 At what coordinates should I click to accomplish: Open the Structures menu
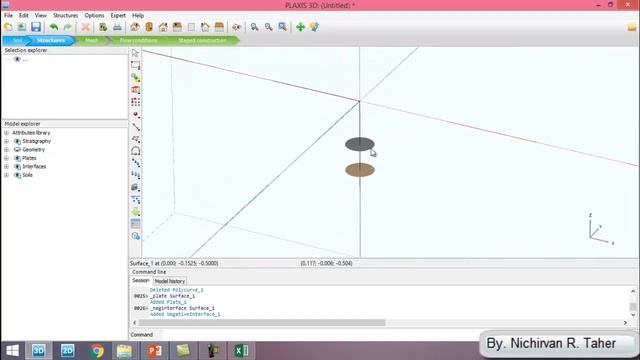pyautogui.click(x=65, y=15)
